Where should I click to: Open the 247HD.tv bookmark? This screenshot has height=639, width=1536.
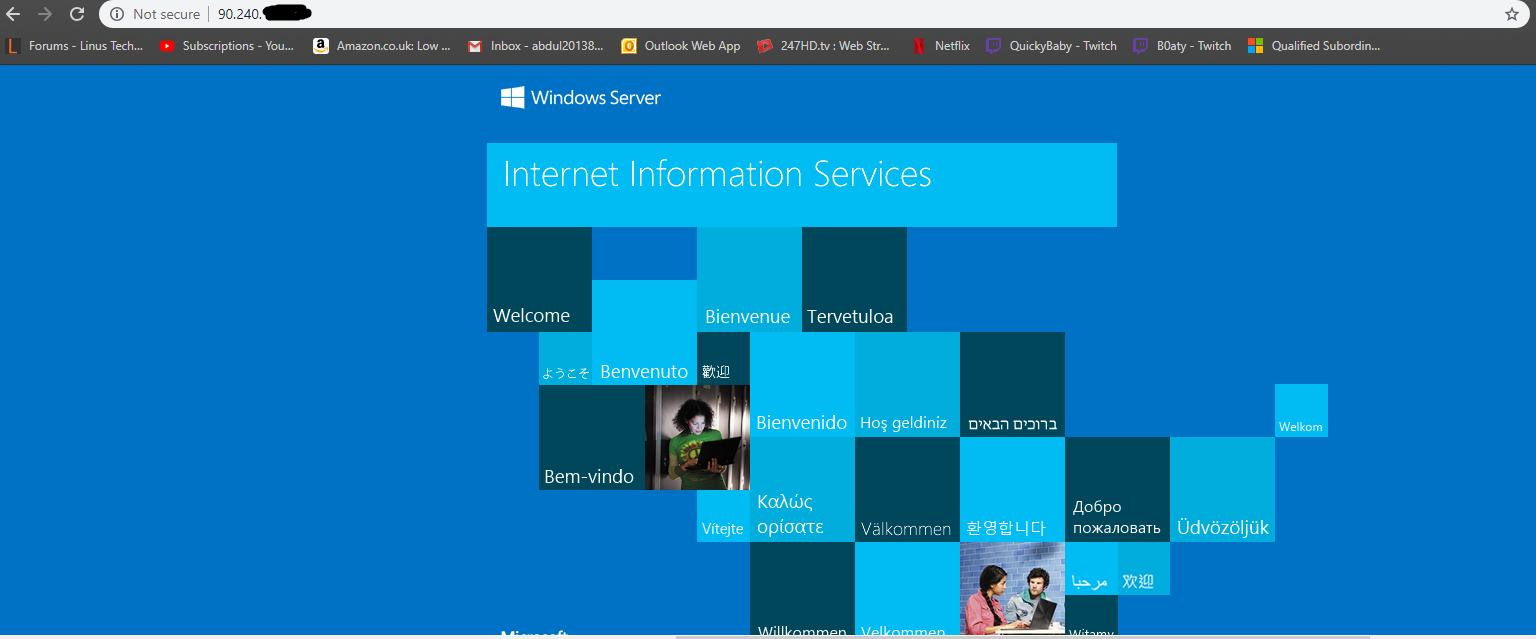coord(823,45)
